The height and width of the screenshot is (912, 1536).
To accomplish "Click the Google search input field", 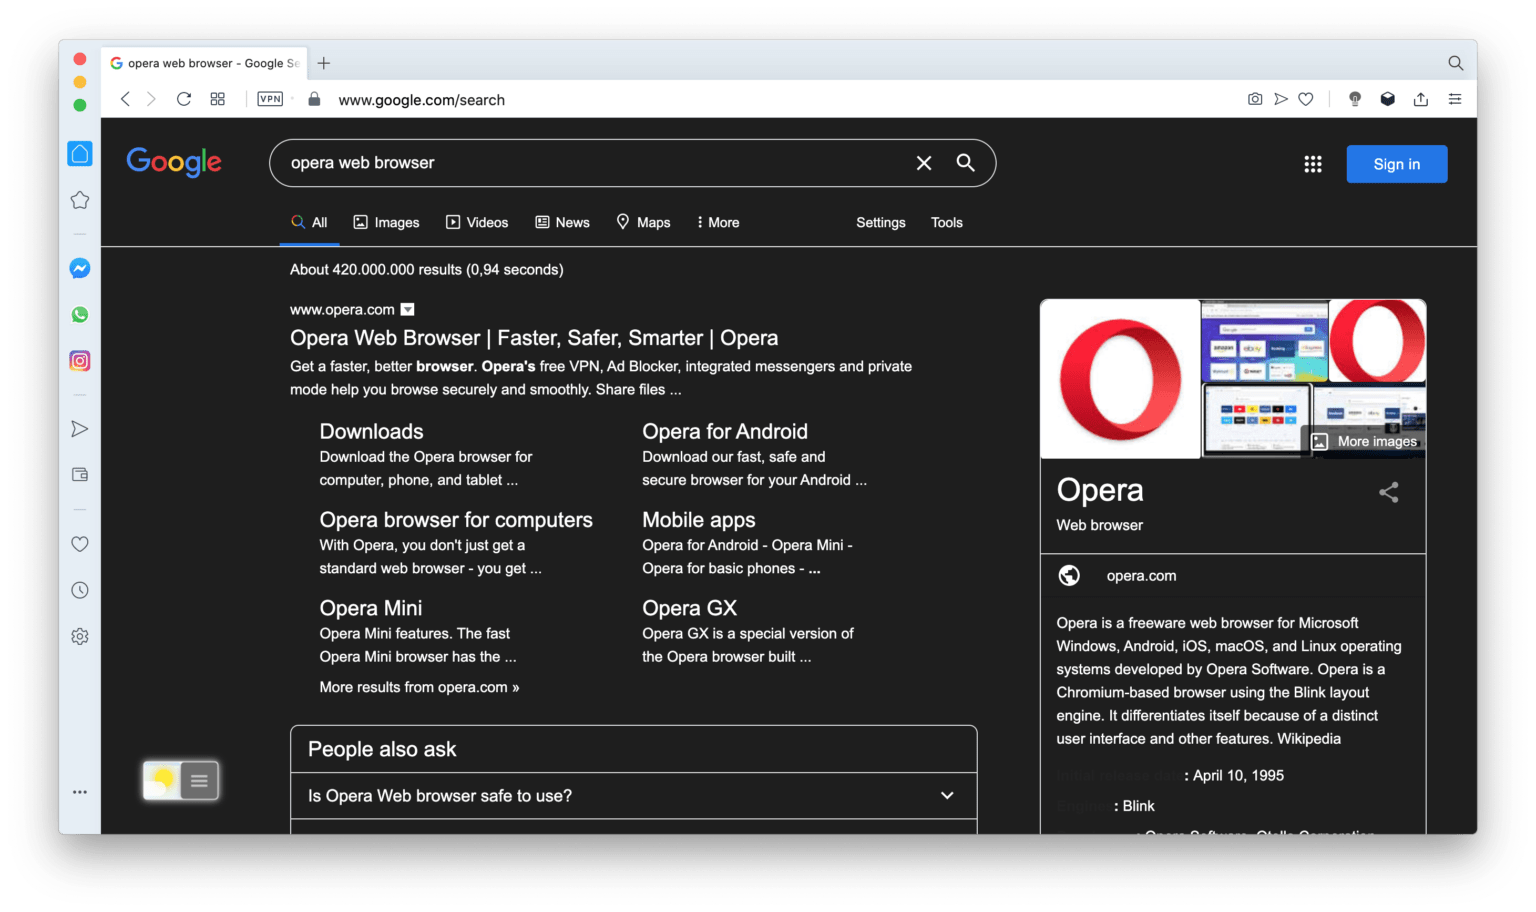I will pos(590,163).
